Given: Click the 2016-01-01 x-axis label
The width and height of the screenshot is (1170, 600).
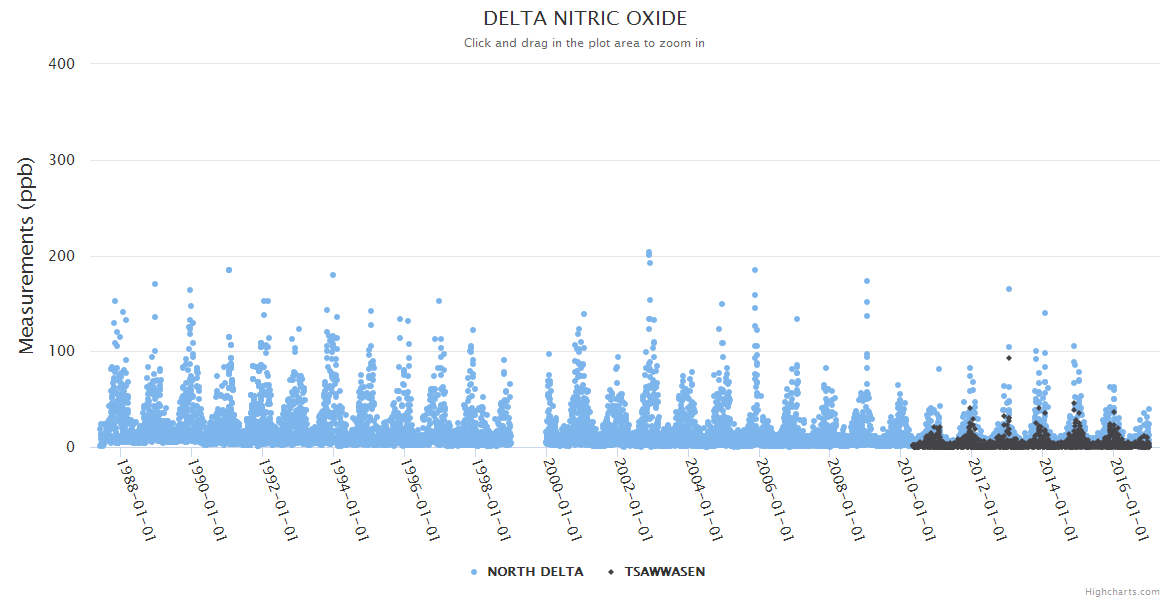Looking at the screenshot, I should click(x=1129, y=499).
